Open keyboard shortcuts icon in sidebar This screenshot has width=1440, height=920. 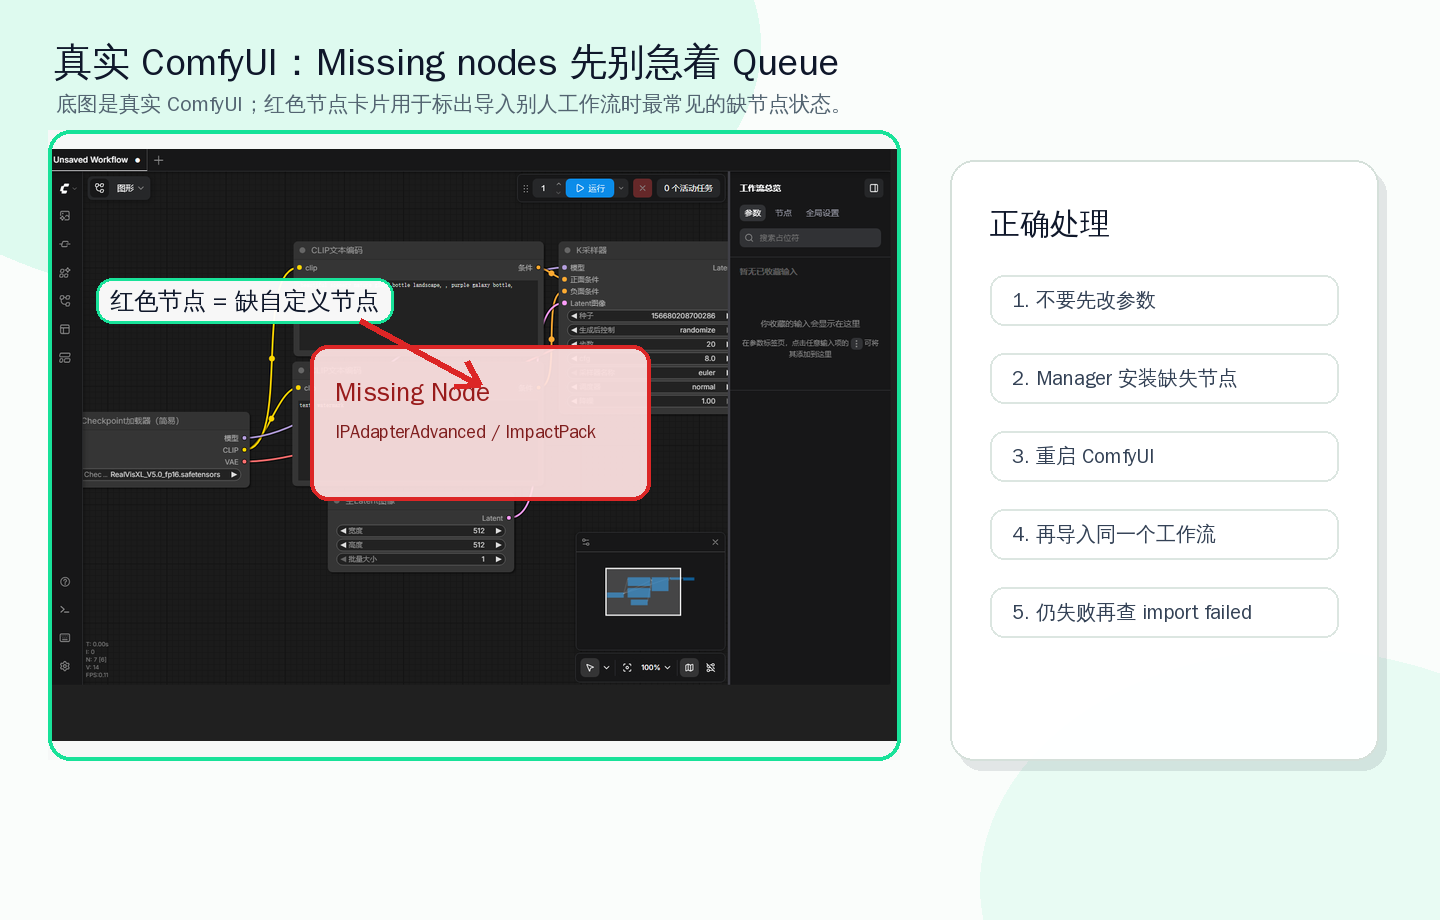[x=65, y=638]
